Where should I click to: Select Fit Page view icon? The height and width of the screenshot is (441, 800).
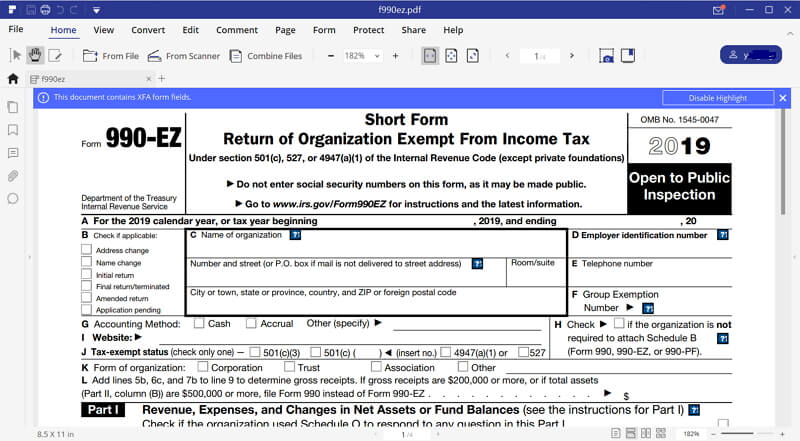452,56
